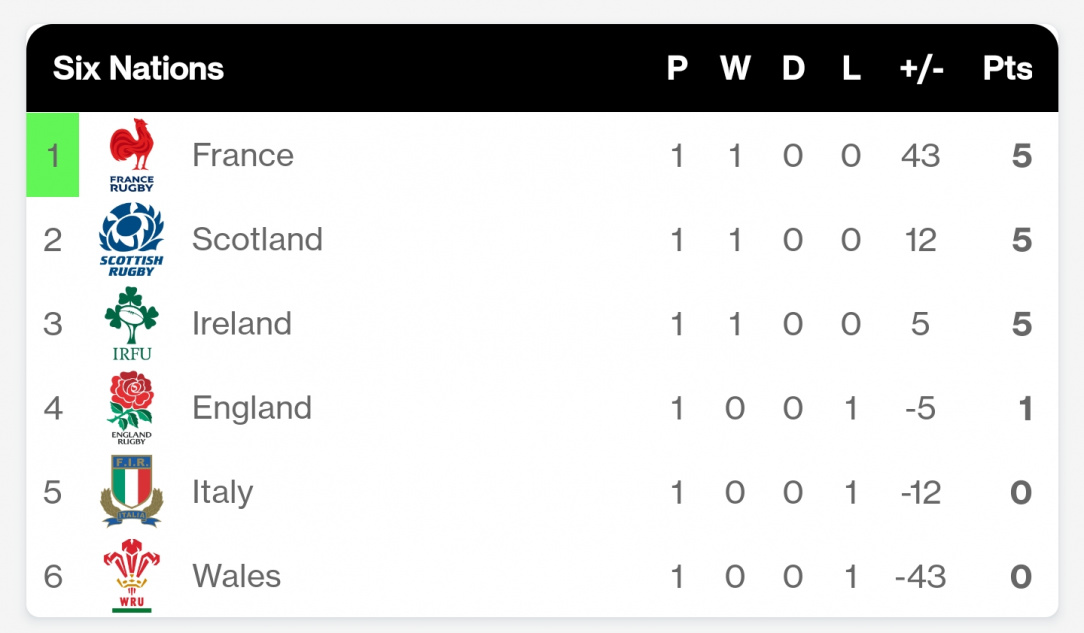Click the France Rugby rooster logo

tap(132, 155)
